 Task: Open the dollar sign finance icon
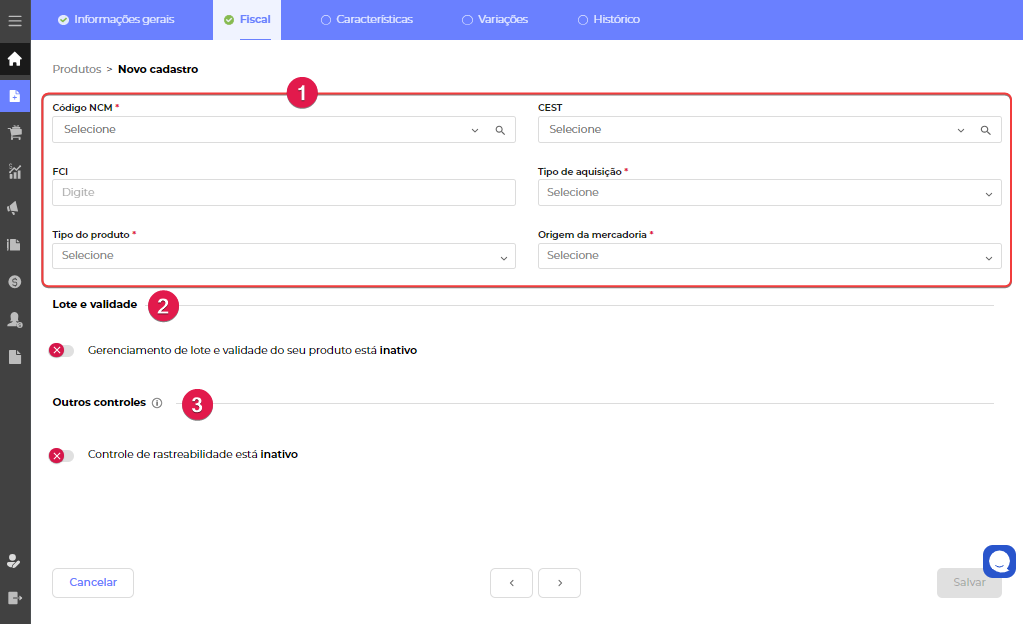(15, 282)
